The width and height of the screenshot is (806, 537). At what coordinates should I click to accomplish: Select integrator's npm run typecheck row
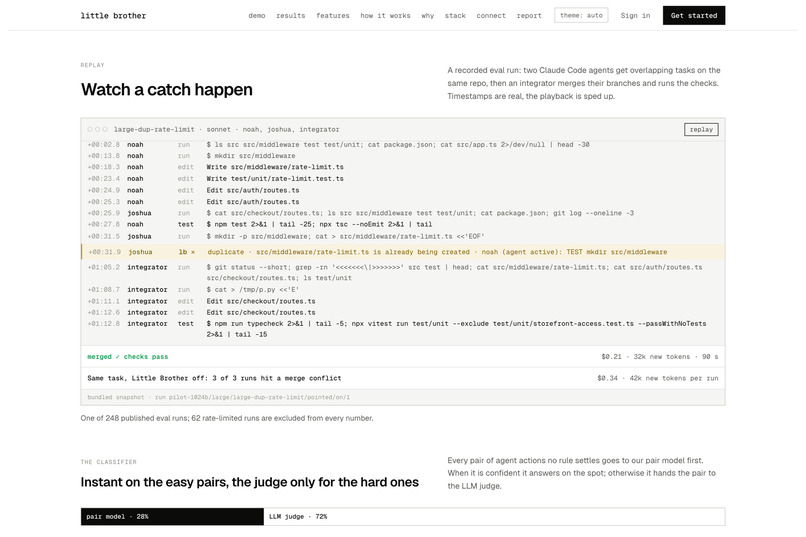point(403,329)
